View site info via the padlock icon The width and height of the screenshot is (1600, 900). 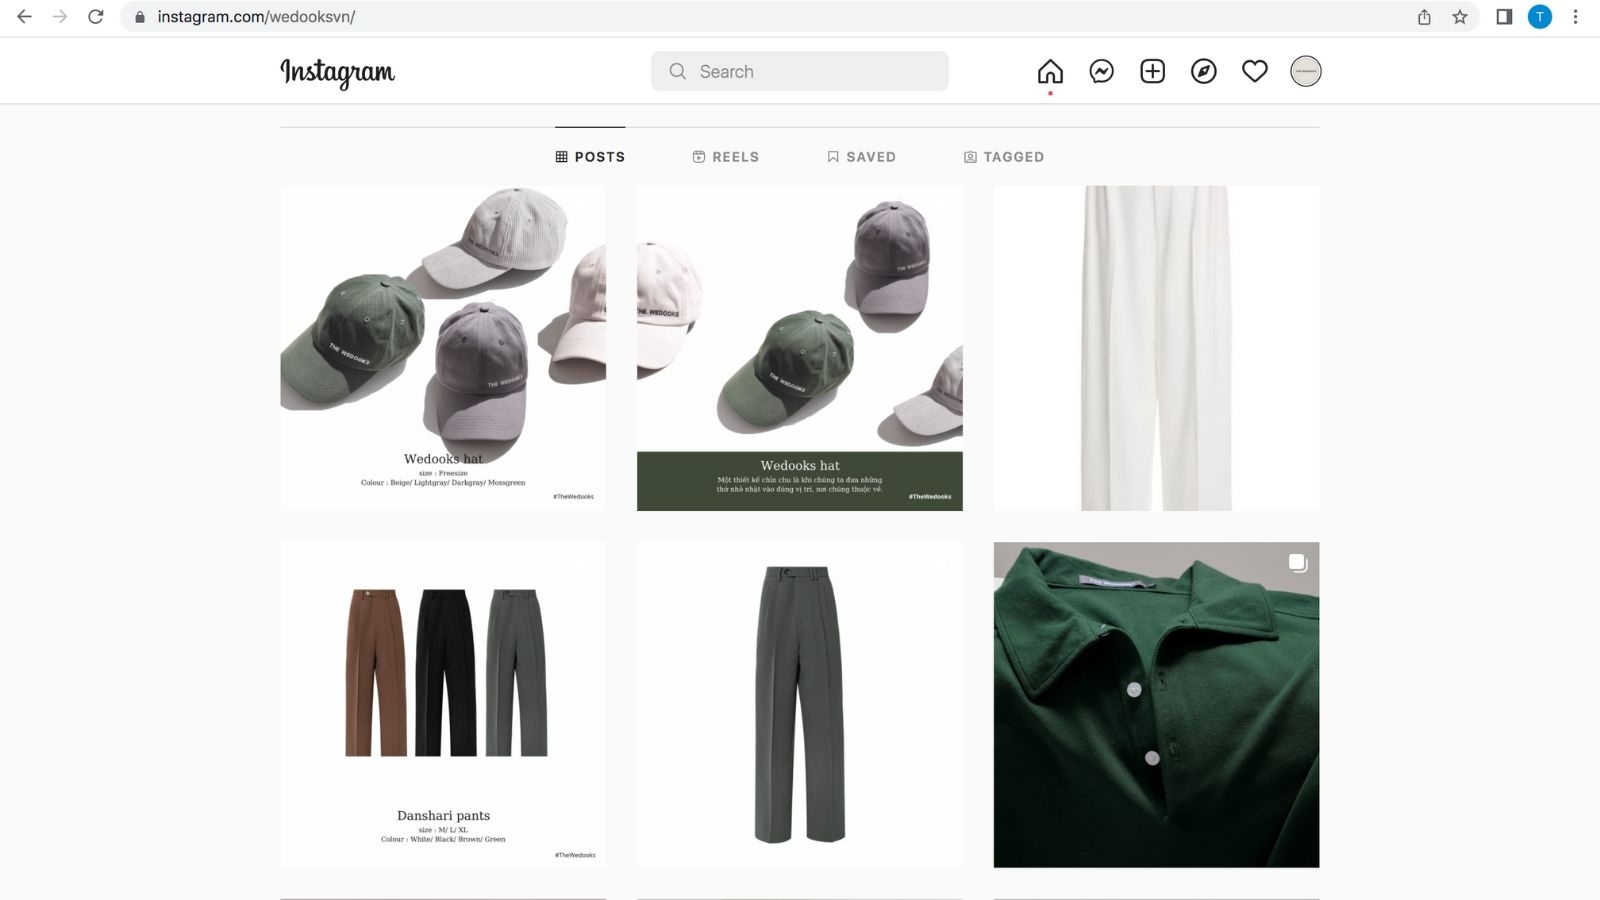[140, 17]
